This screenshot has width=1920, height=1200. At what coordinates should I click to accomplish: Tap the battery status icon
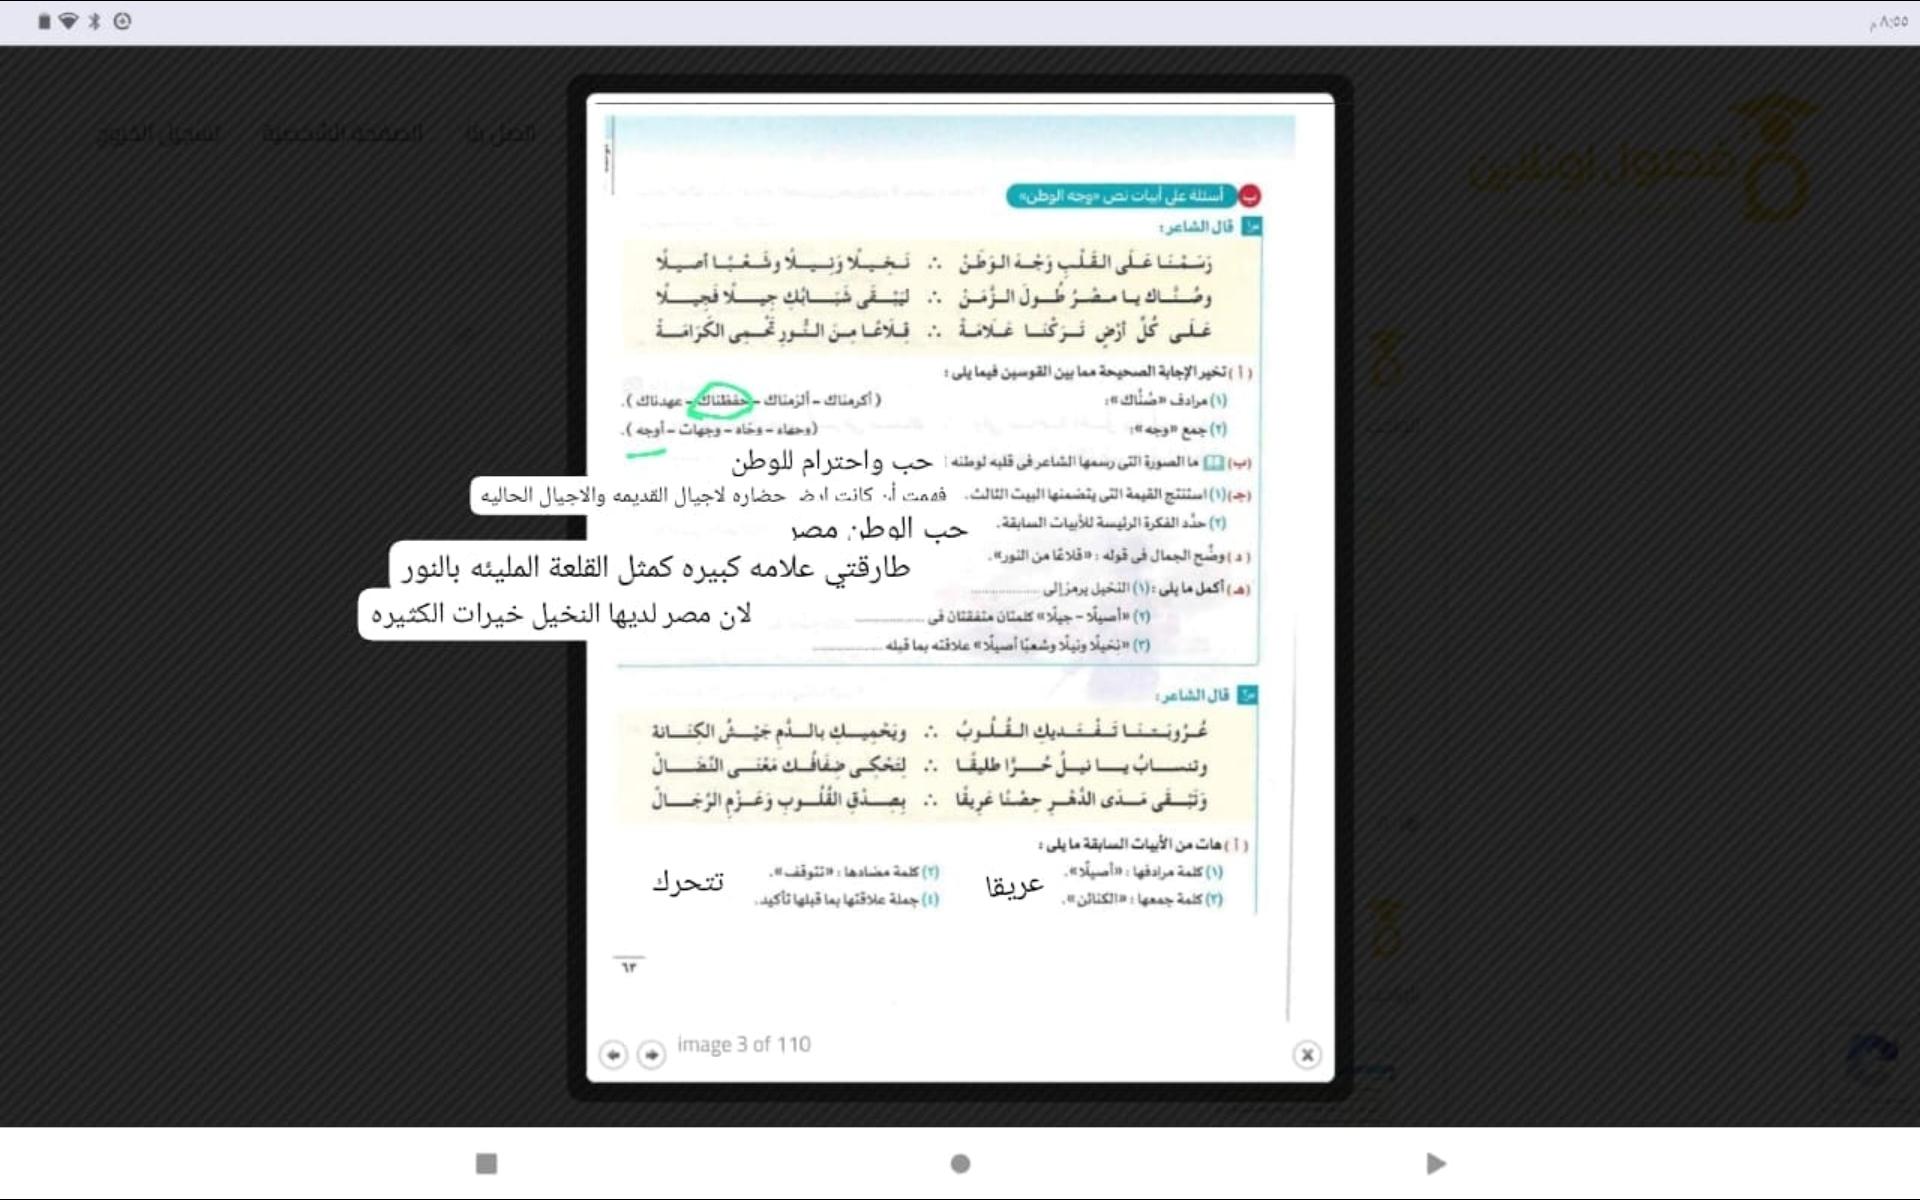tap(44, 21)
